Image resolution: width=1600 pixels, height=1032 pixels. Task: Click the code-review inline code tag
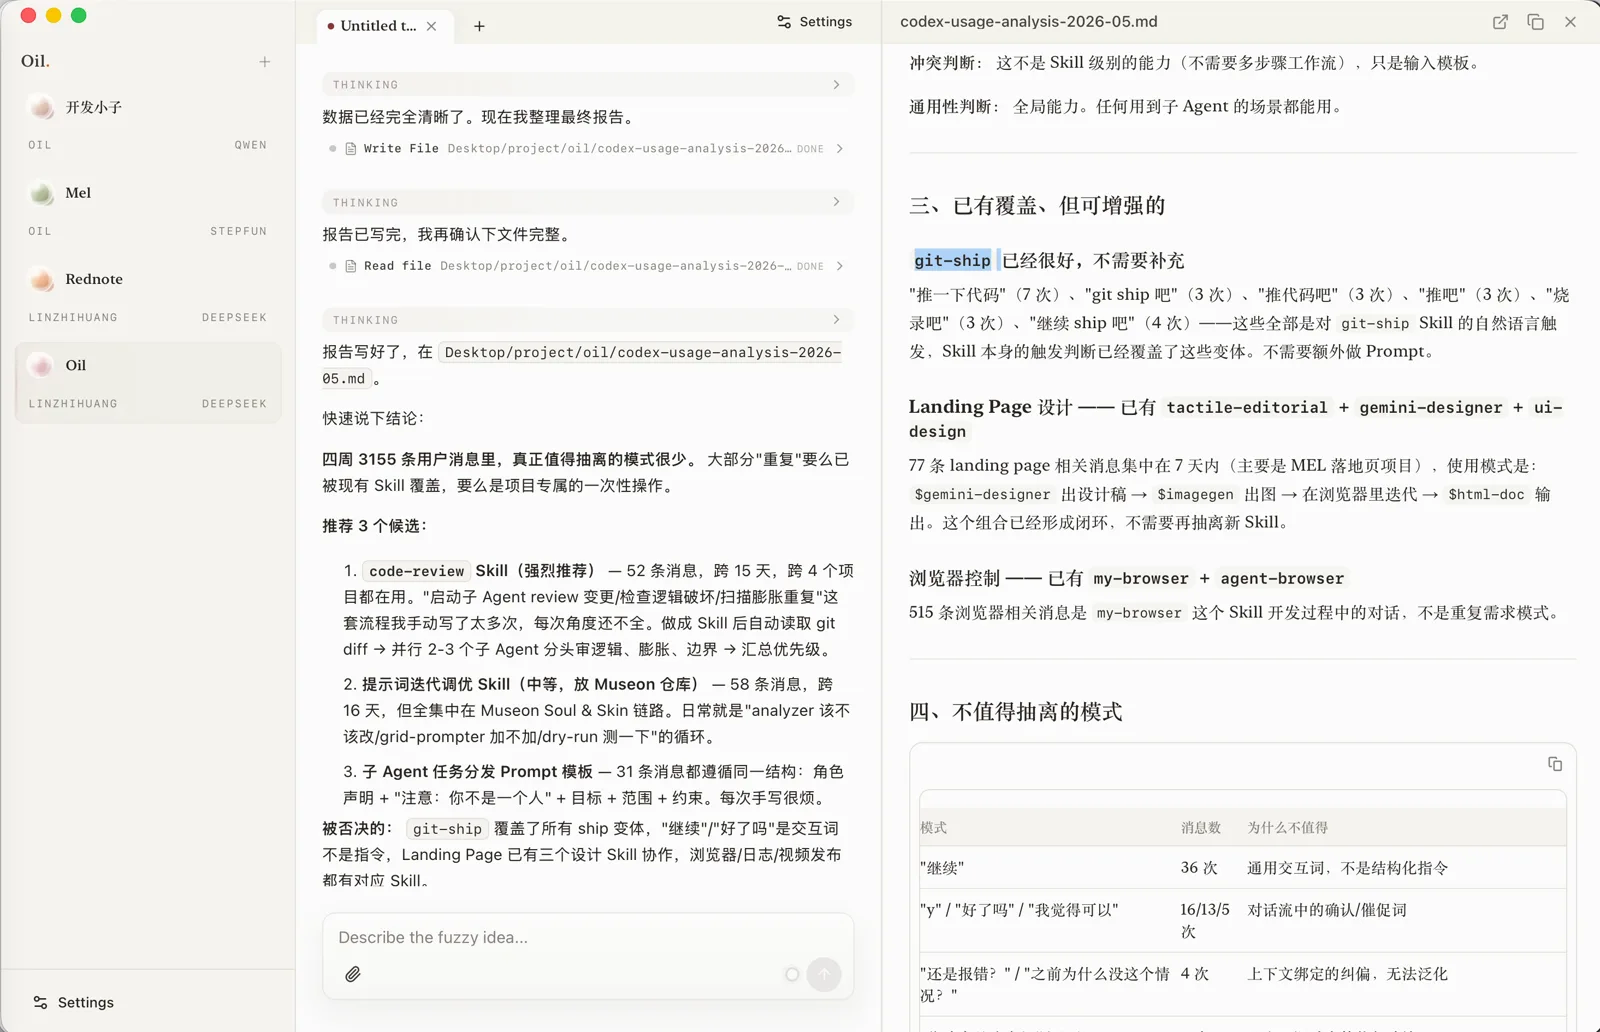click(416, 571)
